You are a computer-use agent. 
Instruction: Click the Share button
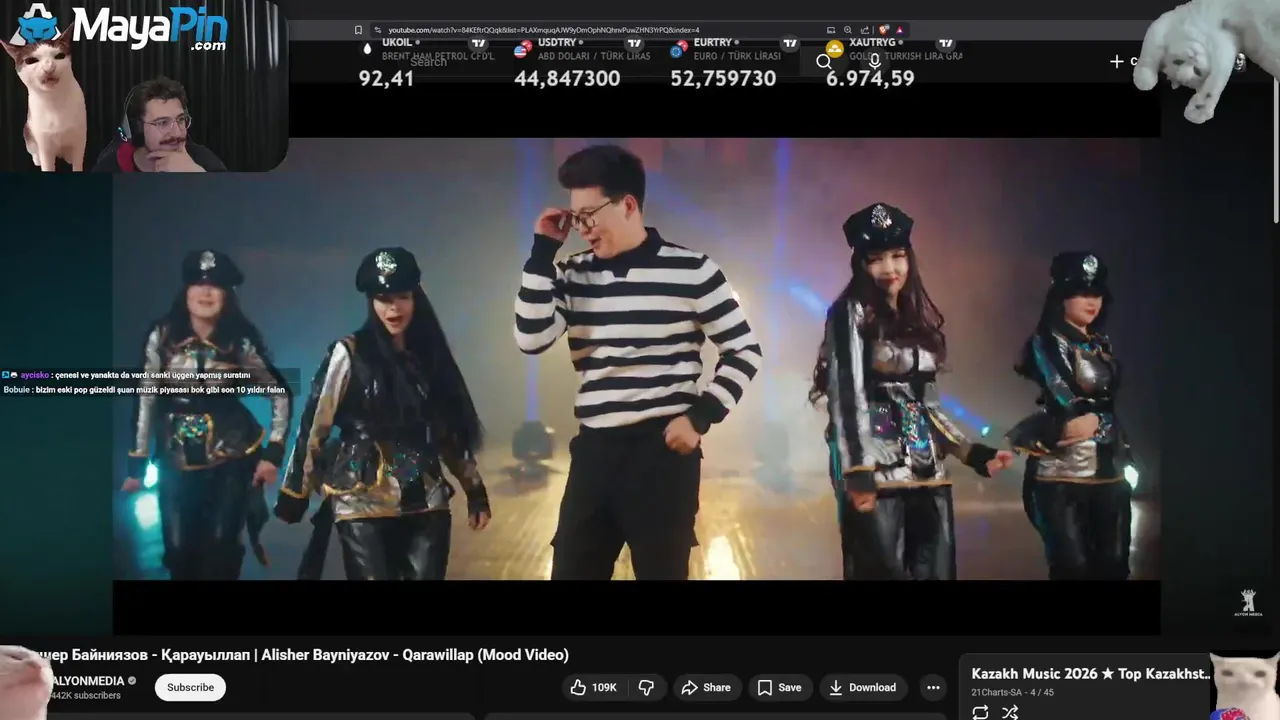tap(706, 687)
